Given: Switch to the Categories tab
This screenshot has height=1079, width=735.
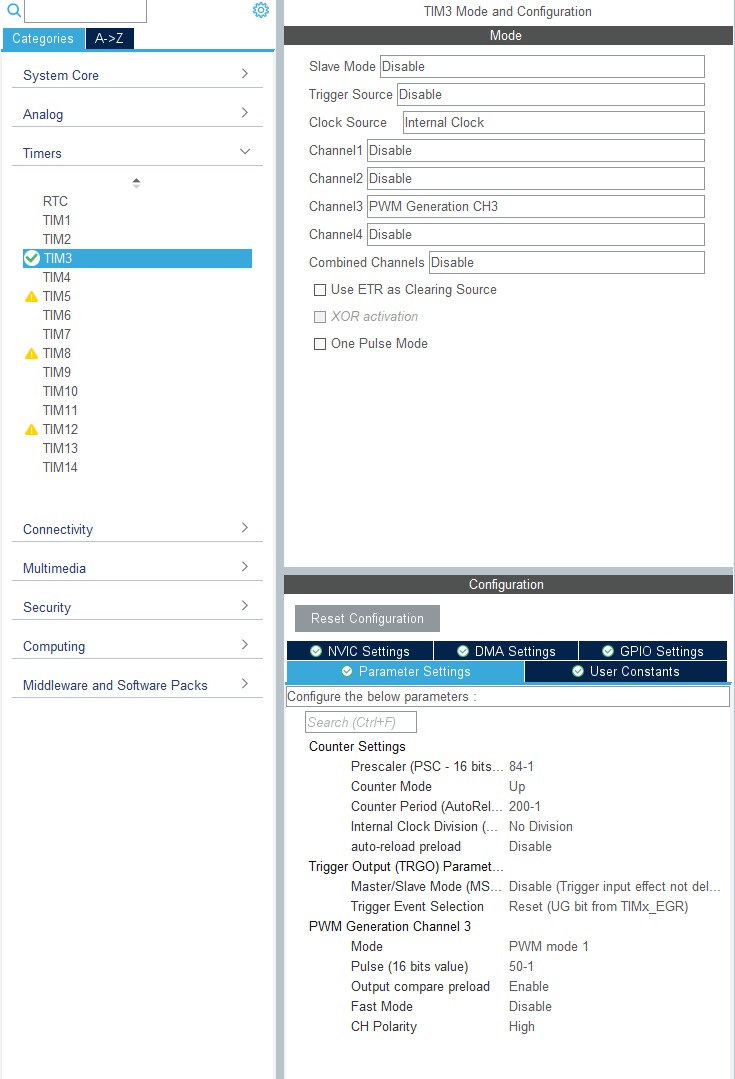Looking at the screenshot, I should coord(43,39).
